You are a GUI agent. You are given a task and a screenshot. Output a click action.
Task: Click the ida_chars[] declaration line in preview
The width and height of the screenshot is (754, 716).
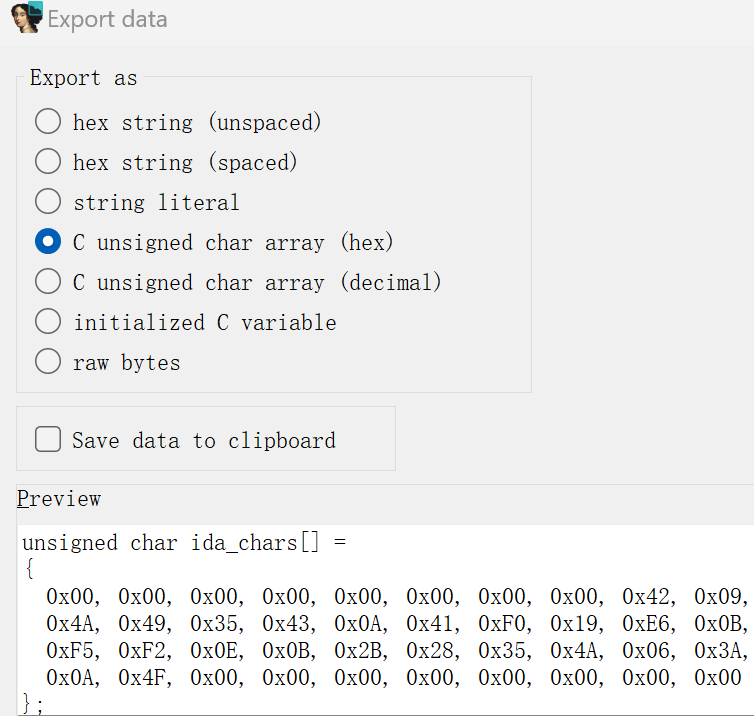tap(184, 544)
